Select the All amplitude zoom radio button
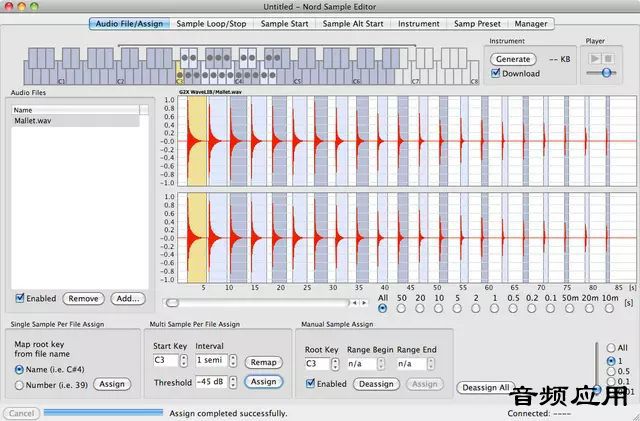The image size is (640, 421). [x=611, y=348]
